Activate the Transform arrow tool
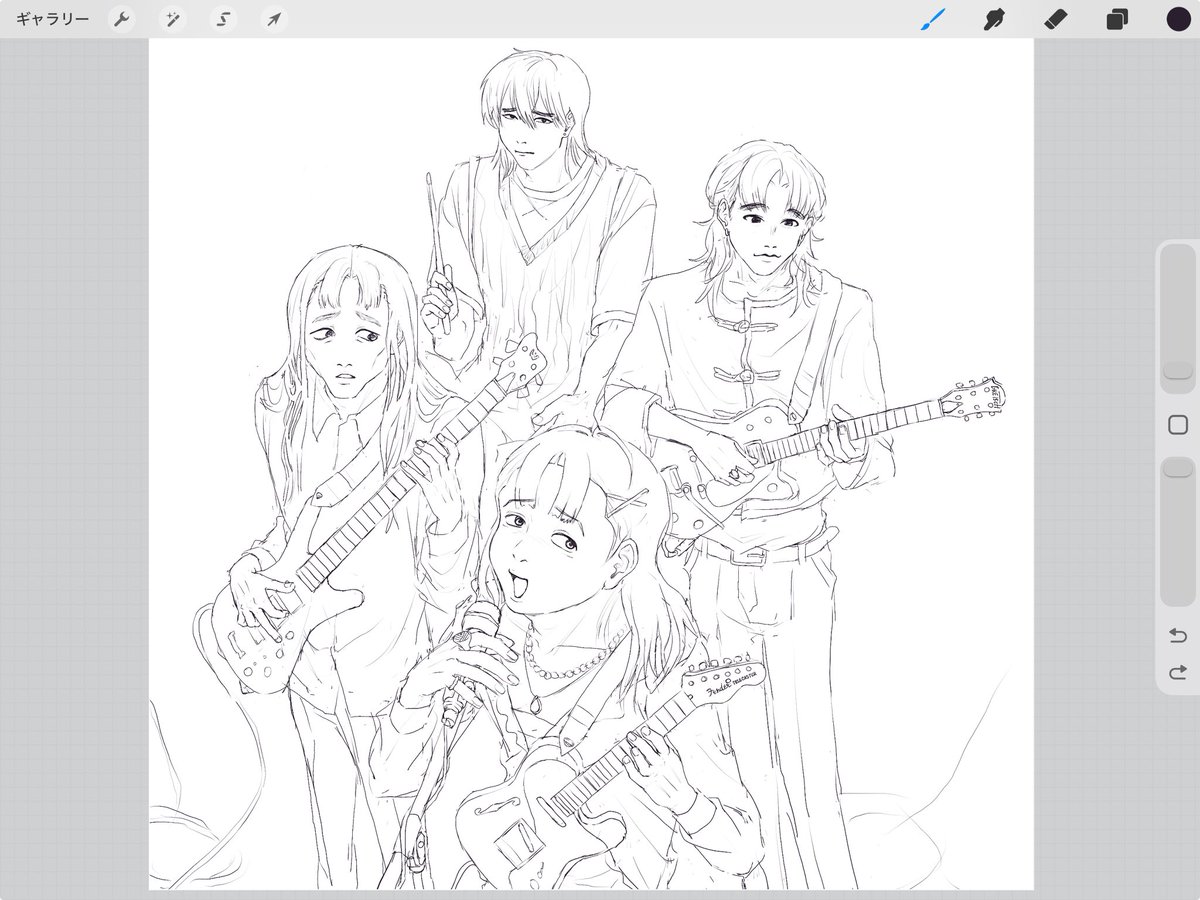The height and width of the screenshot is (900, 1200). 273,19
